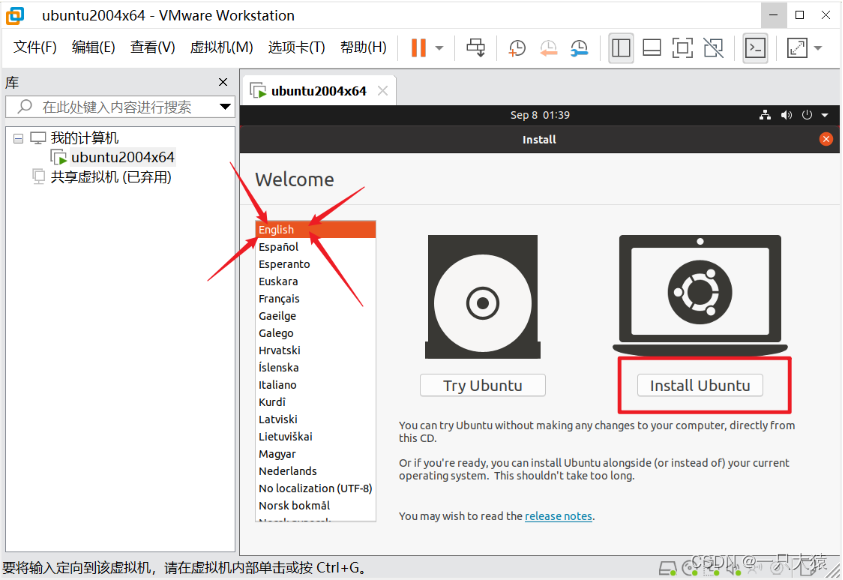Screen dimensions: 843x580
Task: Open the 编辑(E) menu
Action: click(x=94, y=47)
